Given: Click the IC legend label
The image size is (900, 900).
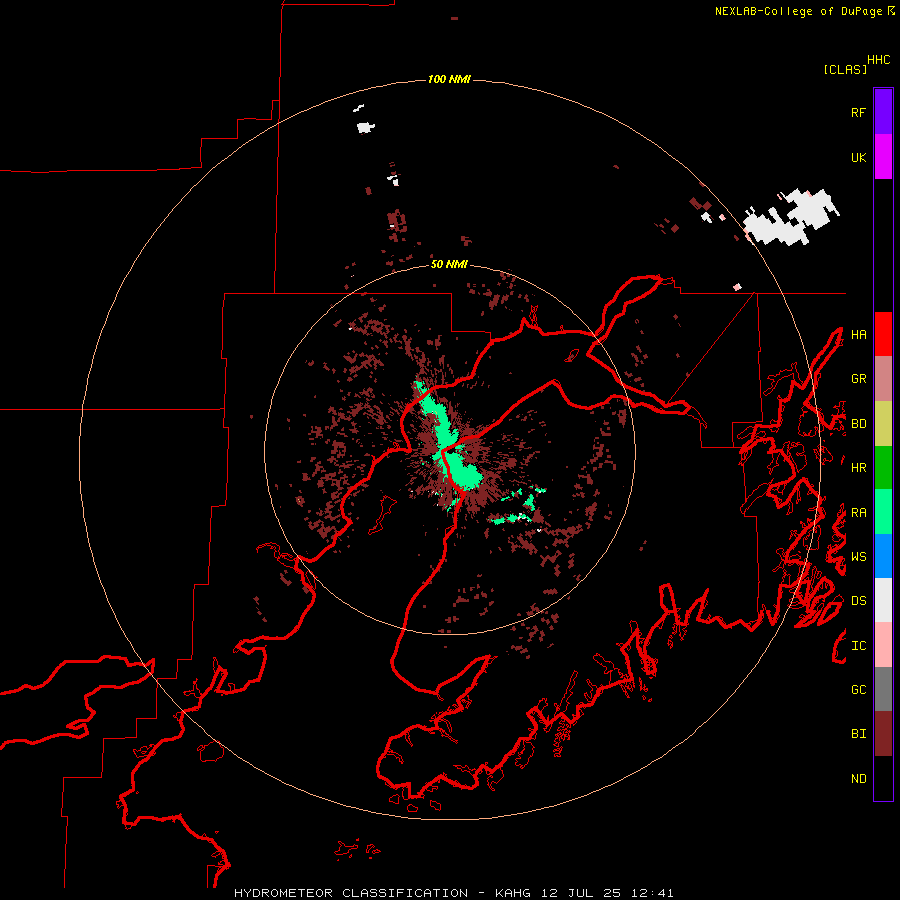Looking at the screenshot, I should (x=858, y=646).
